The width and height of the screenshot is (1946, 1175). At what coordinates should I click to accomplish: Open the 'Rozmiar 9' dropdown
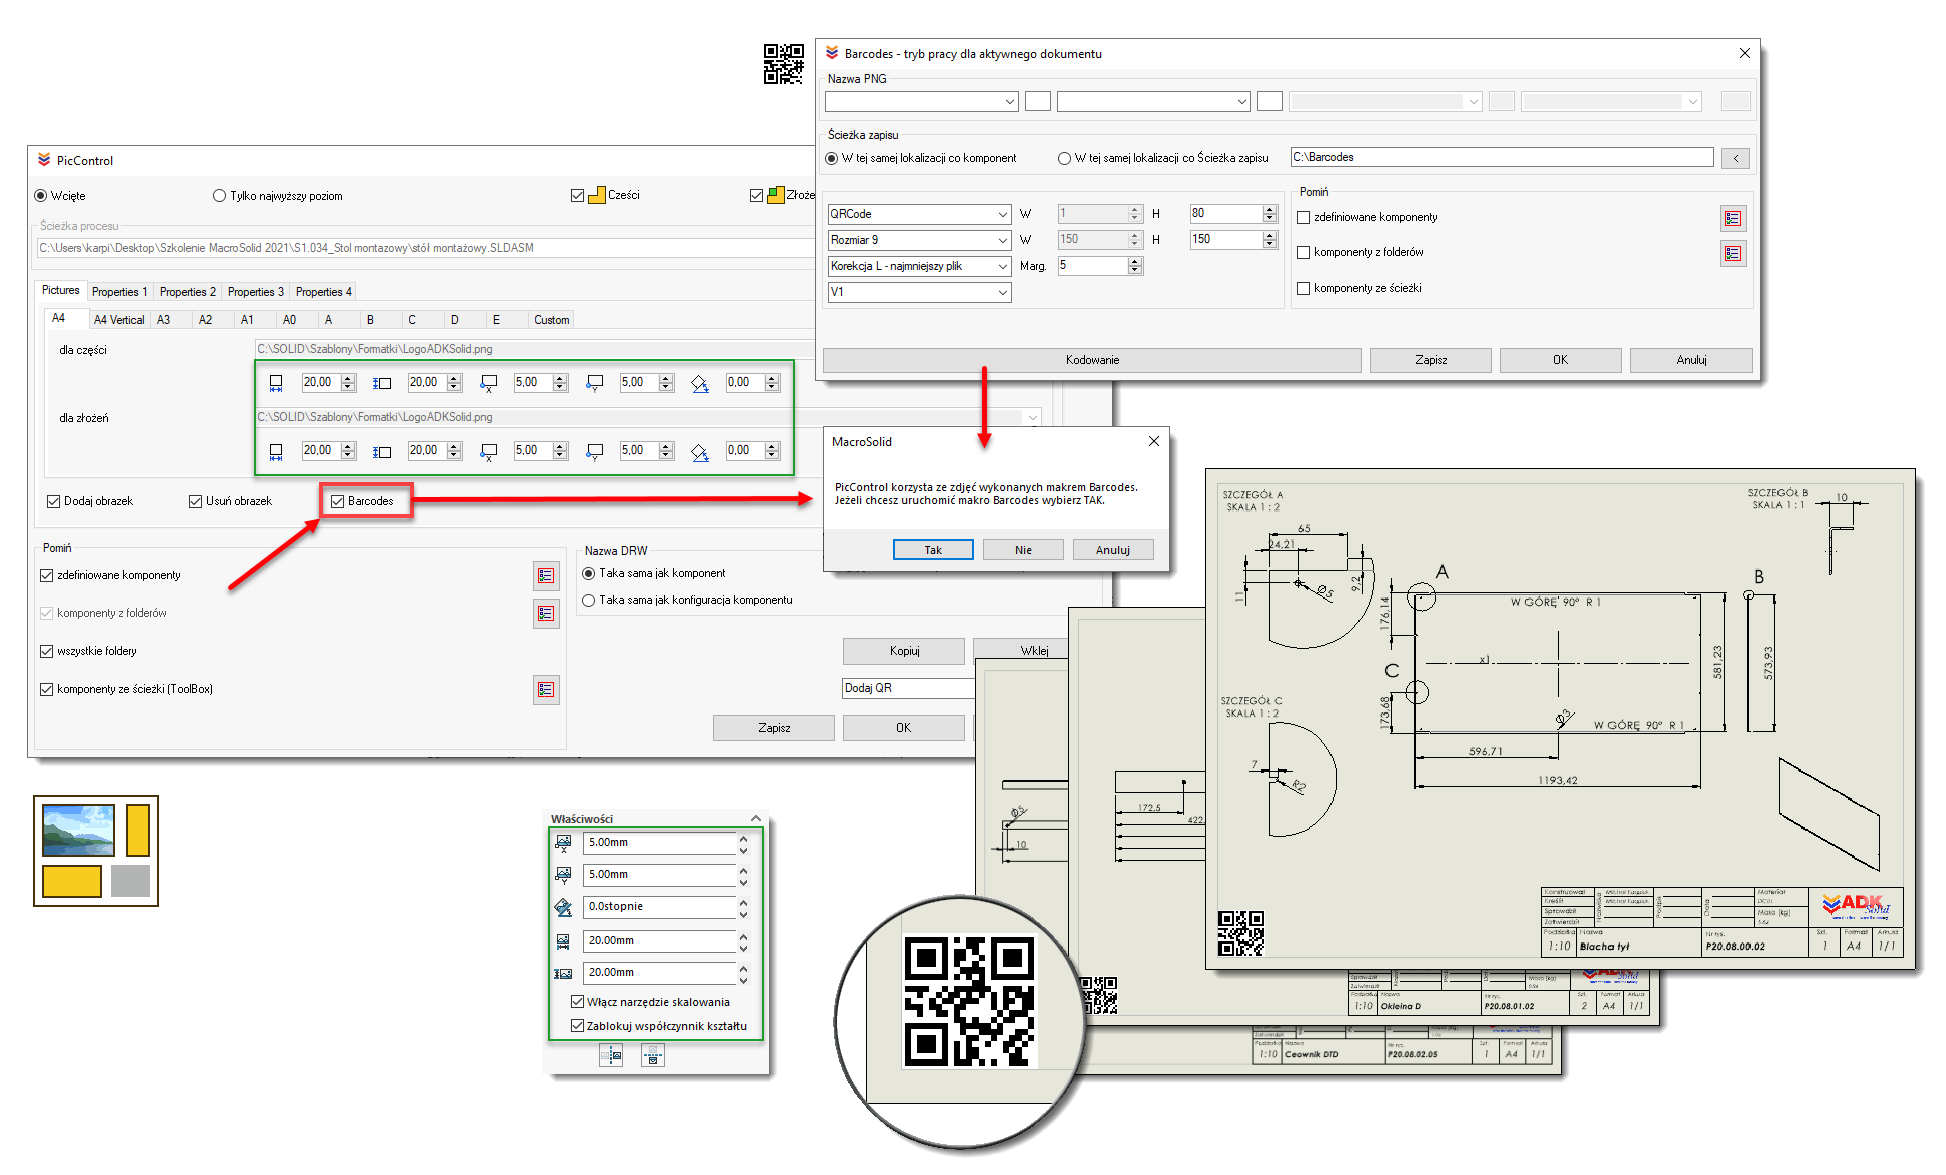1003,240
